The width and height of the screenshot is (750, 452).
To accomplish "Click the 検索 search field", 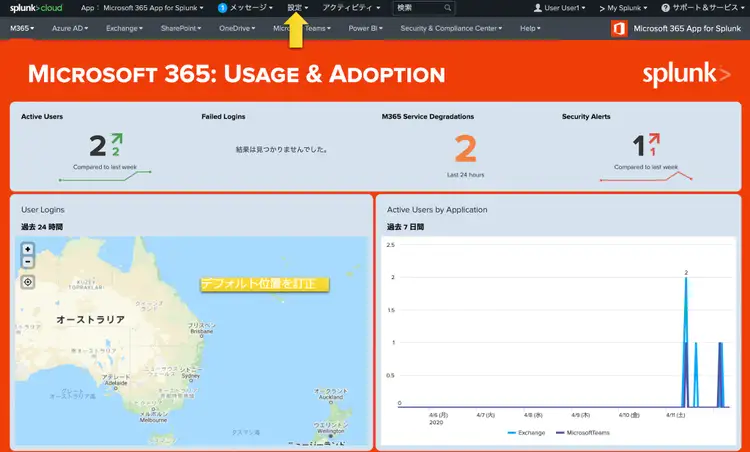I will (424, 8).
